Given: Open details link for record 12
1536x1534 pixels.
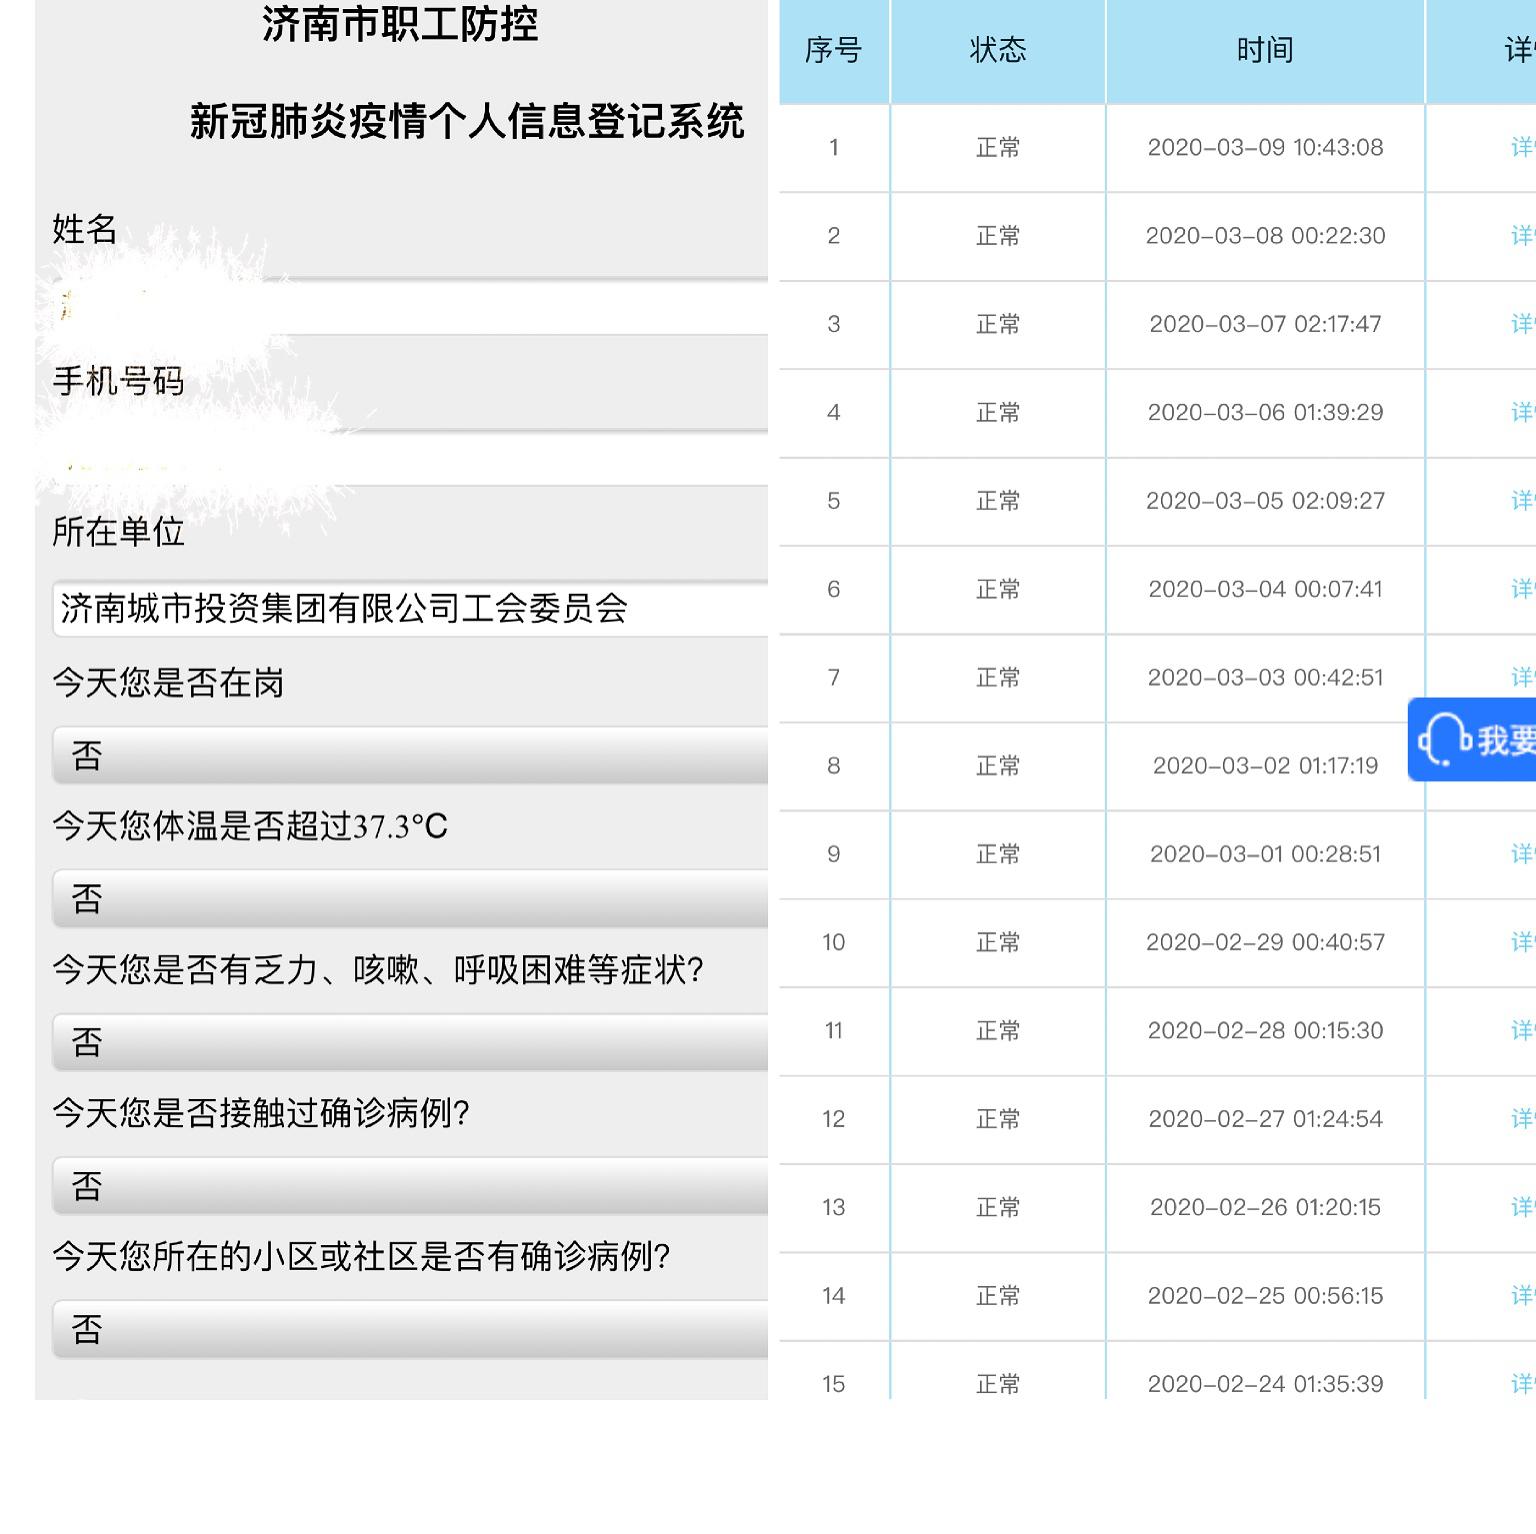Looking at the screenshot, I should [x=1521, y=1119].
